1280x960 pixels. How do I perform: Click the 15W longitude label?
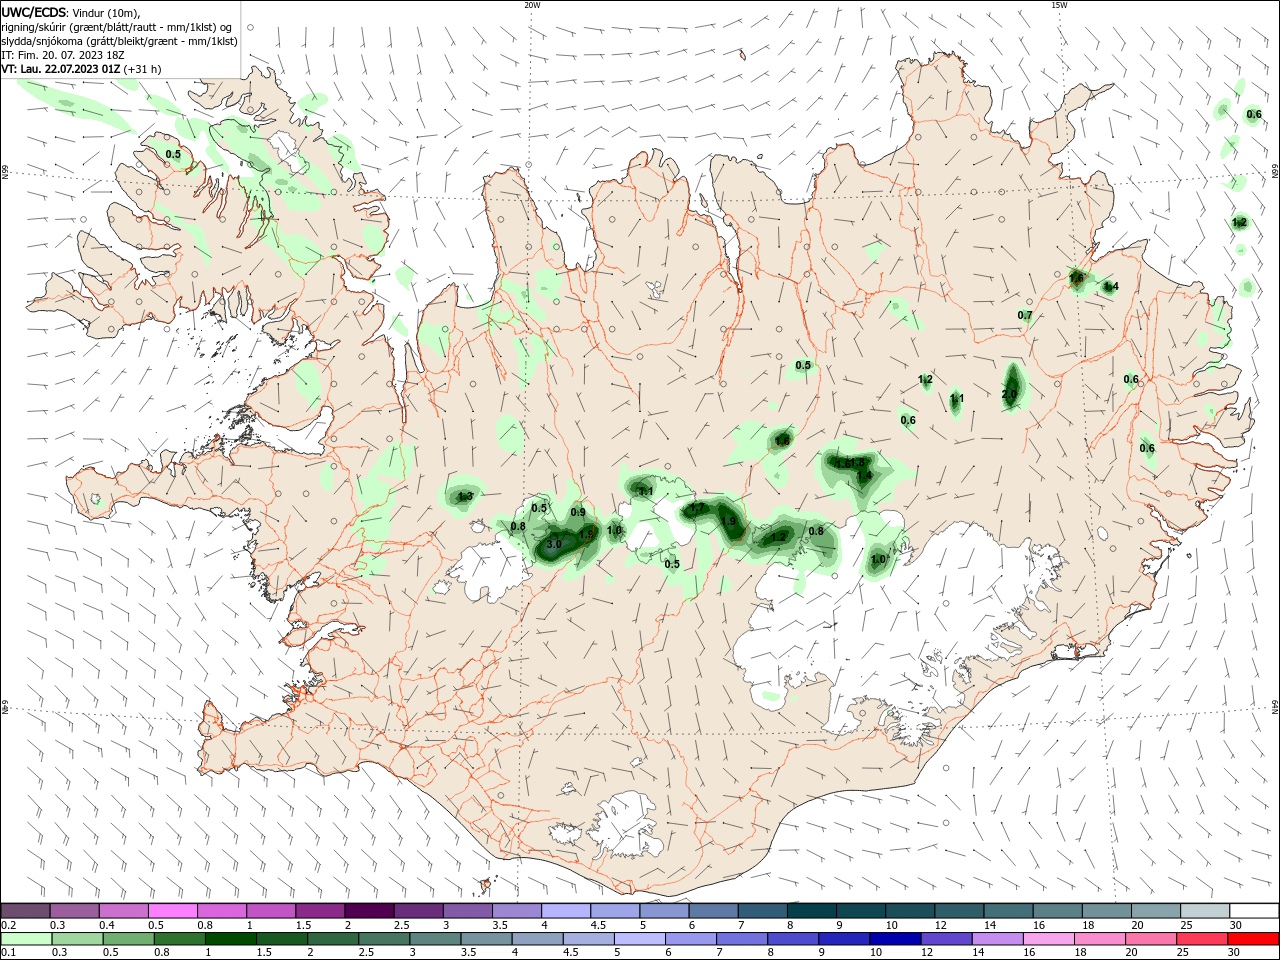pyautogui.click(x=1059, y=5)
